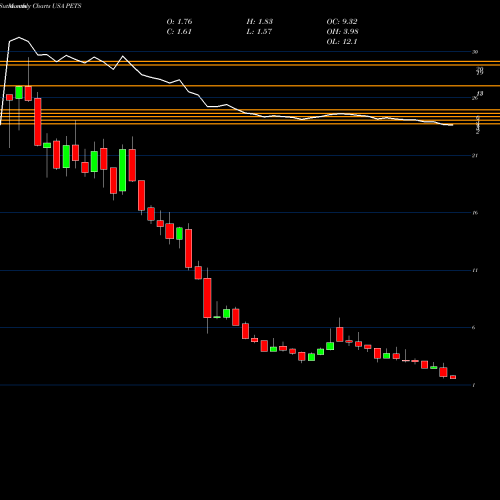Click the price axis label 11
The width and height of the screenshot is (500, 500).
(475, 270)
